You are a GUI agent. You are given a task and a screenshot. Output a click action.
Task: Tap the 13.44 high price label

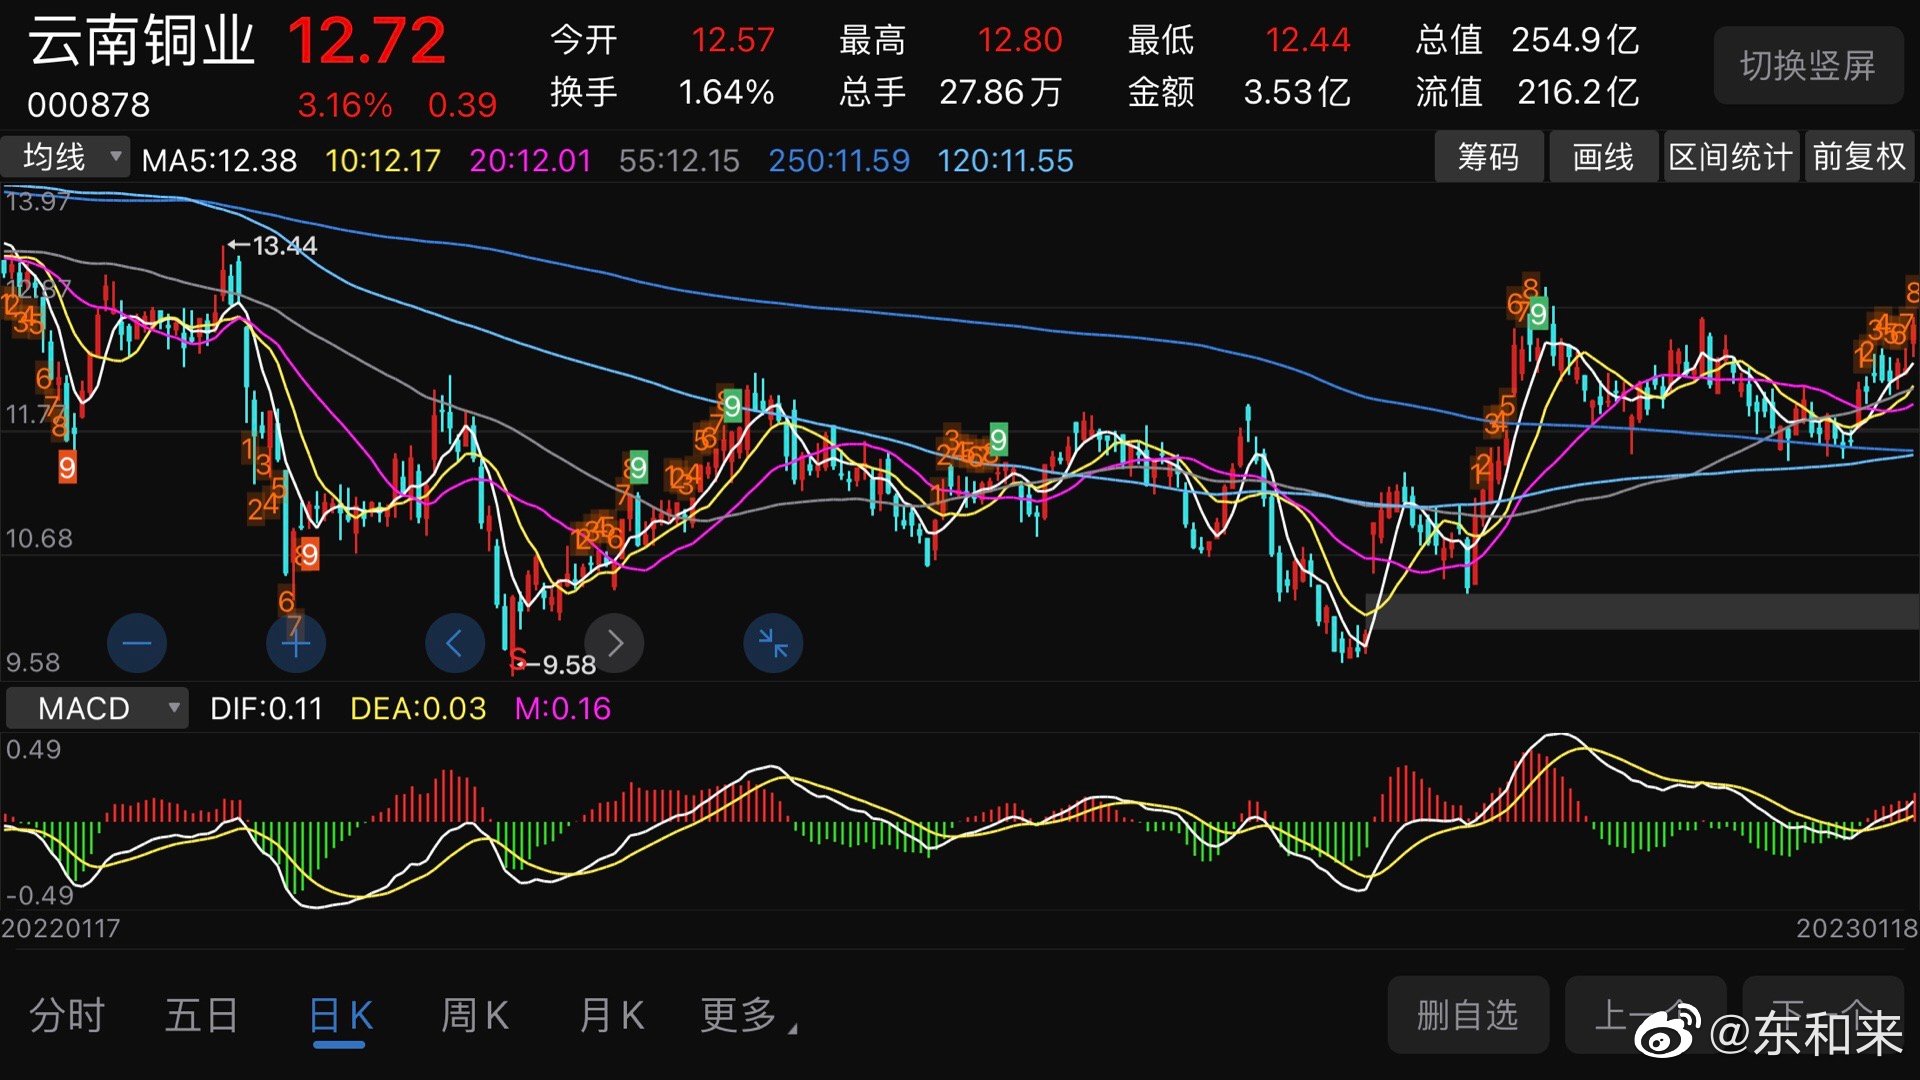tap(282, 245)
